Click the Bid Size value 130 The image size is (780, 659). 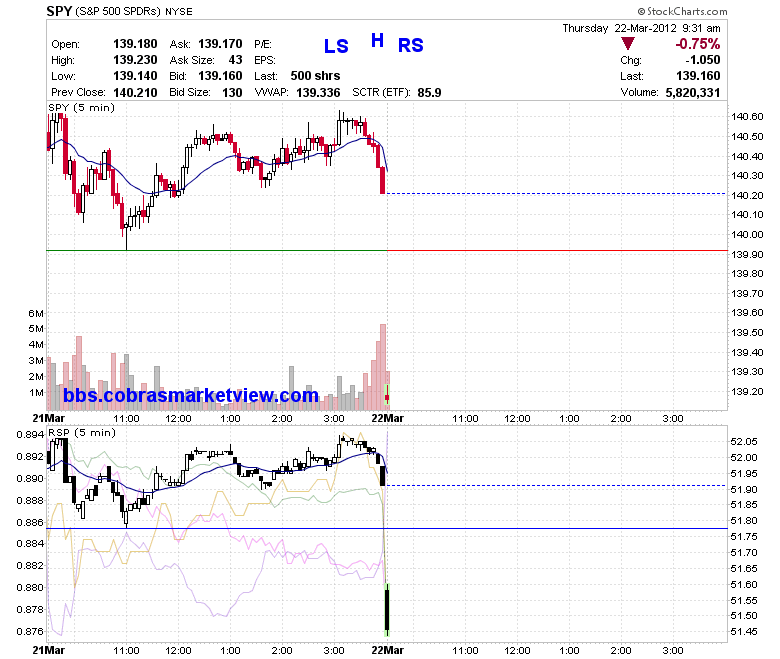[x=232, y=93]
